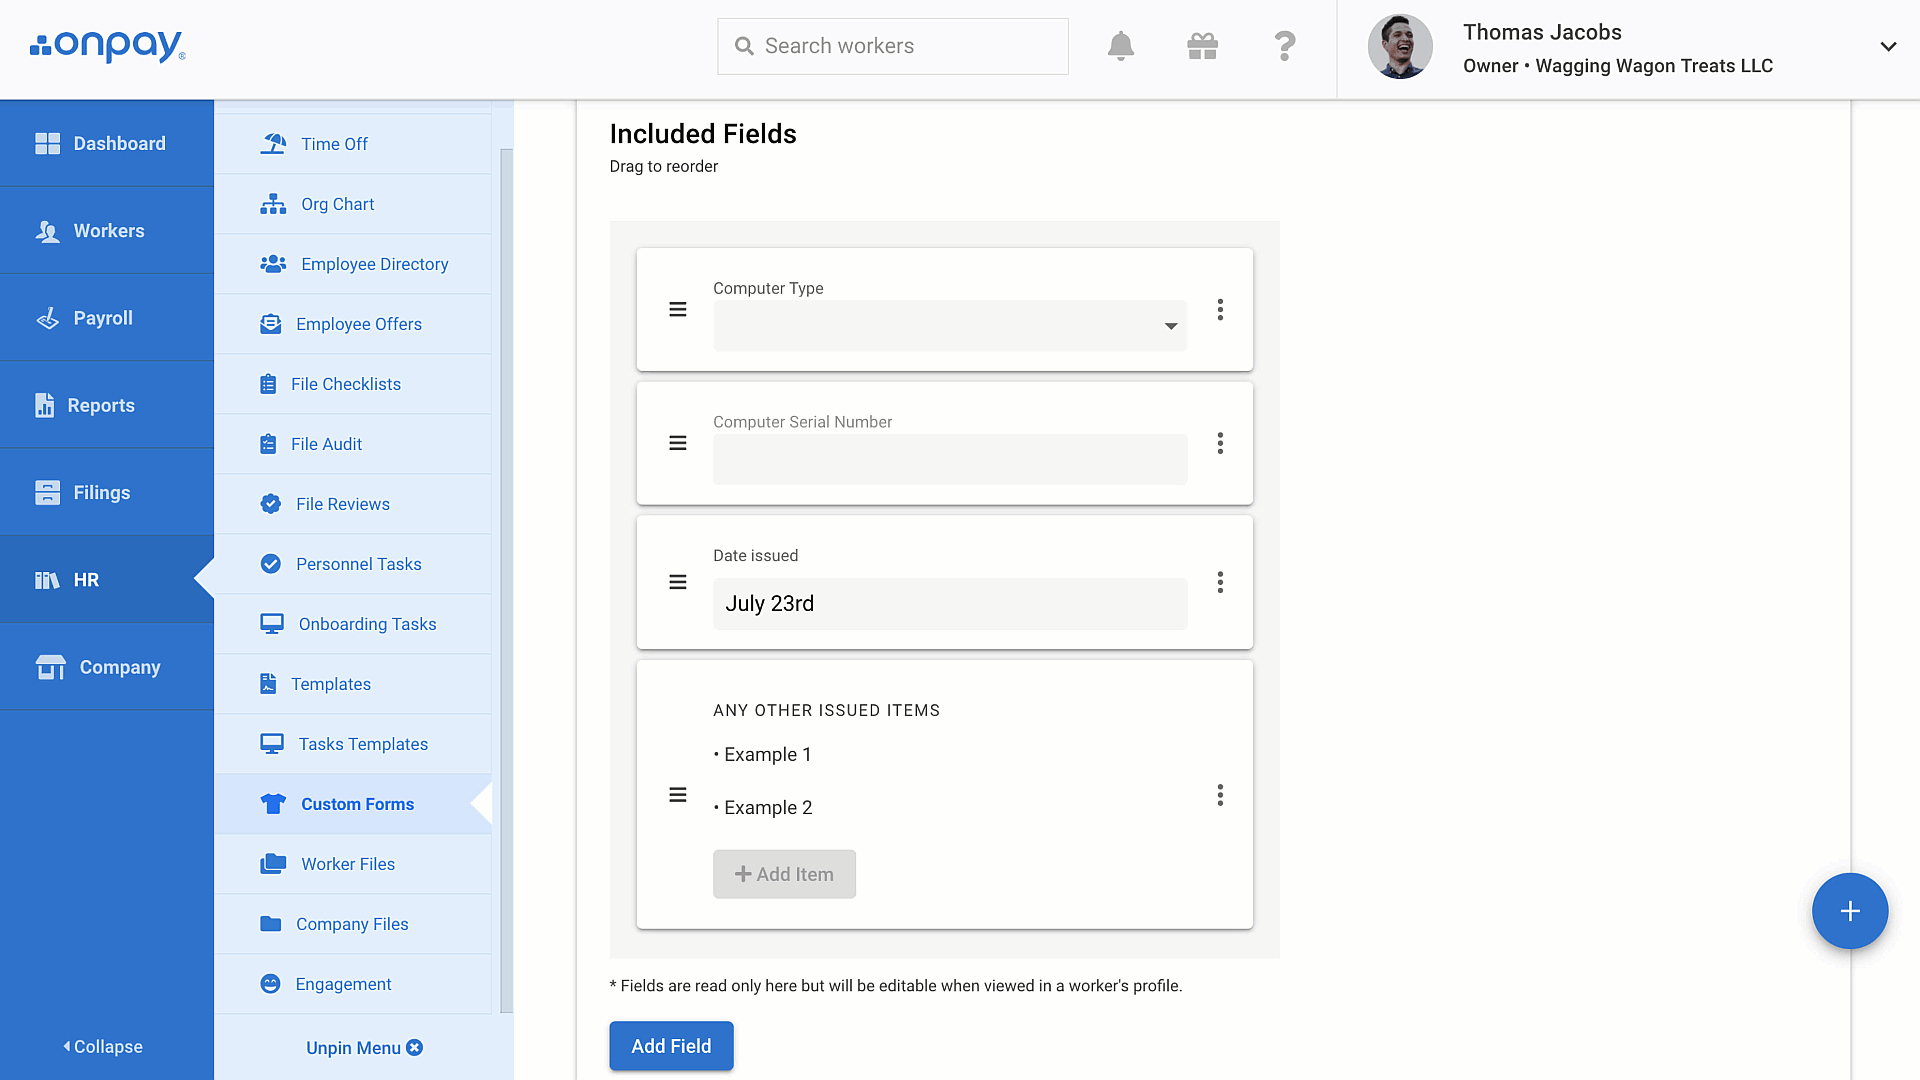
Task: Click the Add Field button
Action: [671, 1046]
